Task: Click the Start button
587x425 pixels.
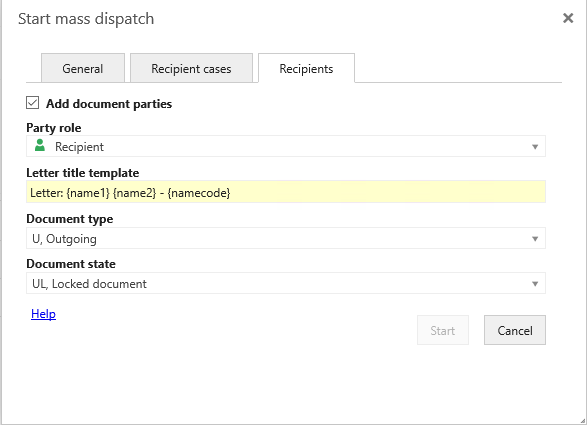Action: pos(443,330)
